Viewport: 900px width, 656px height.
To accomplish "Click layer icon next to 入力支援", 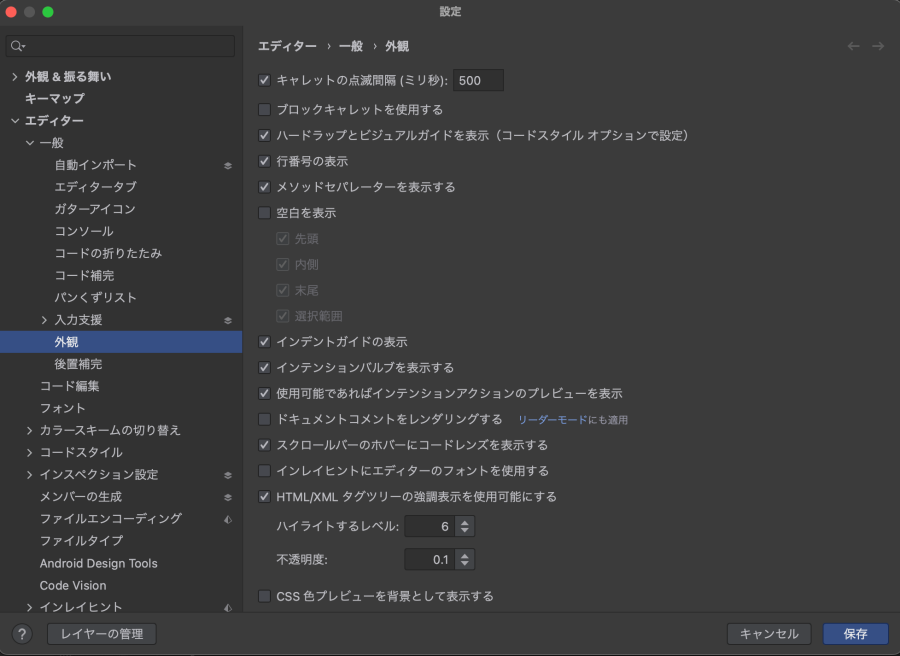I will (228, 320).
